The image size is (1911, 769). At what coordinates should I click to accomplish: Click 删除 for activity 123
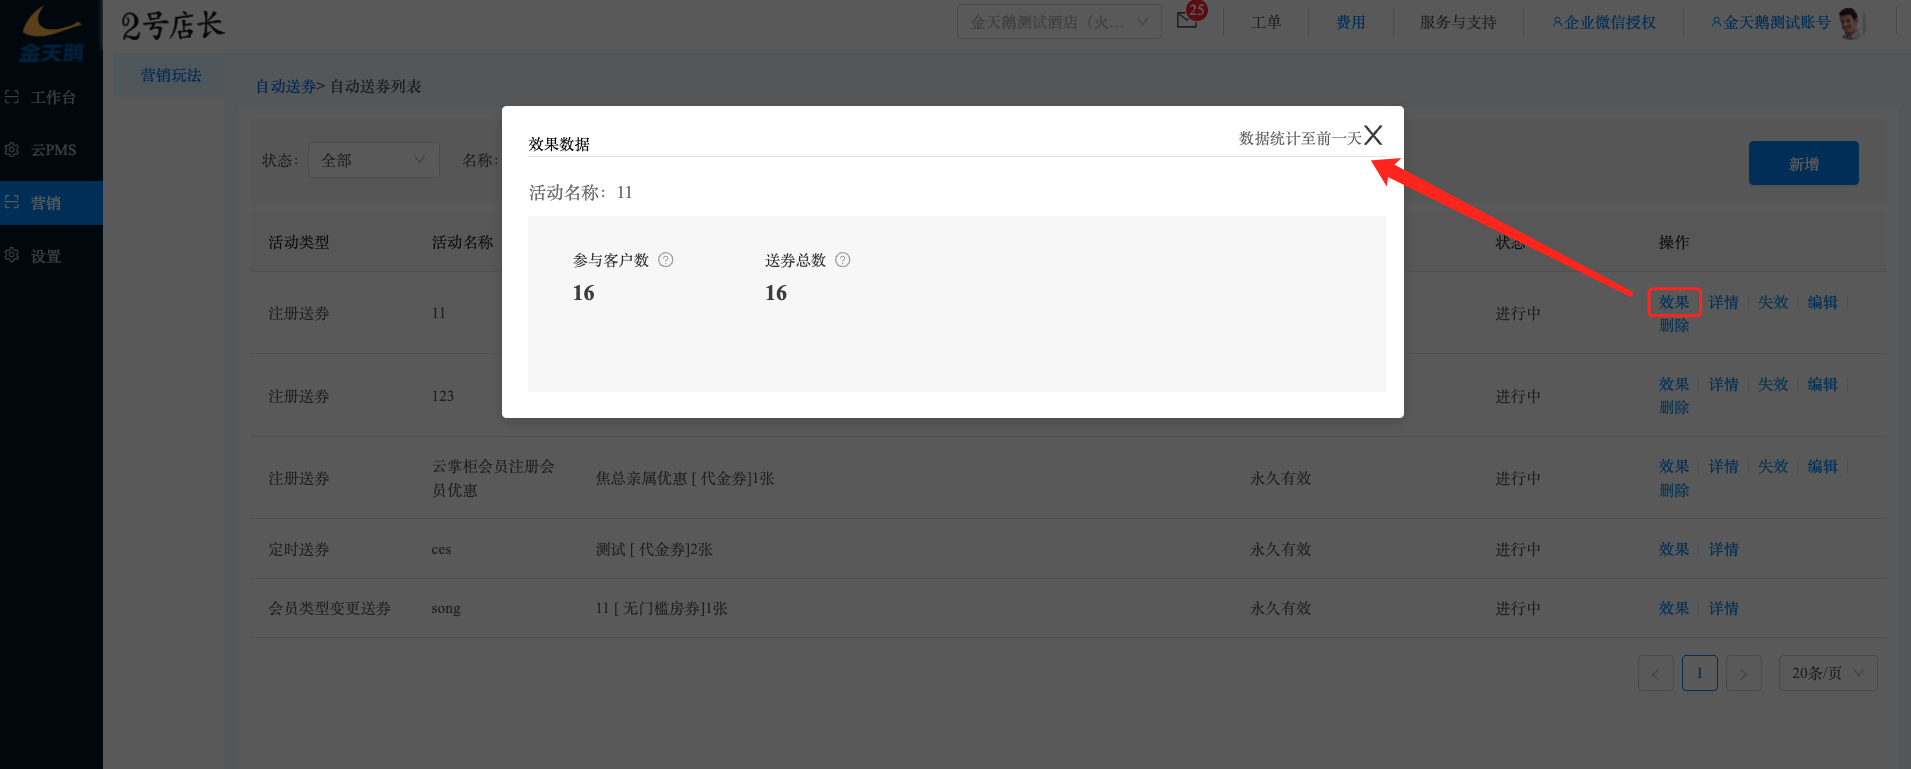pos(1674,408)
